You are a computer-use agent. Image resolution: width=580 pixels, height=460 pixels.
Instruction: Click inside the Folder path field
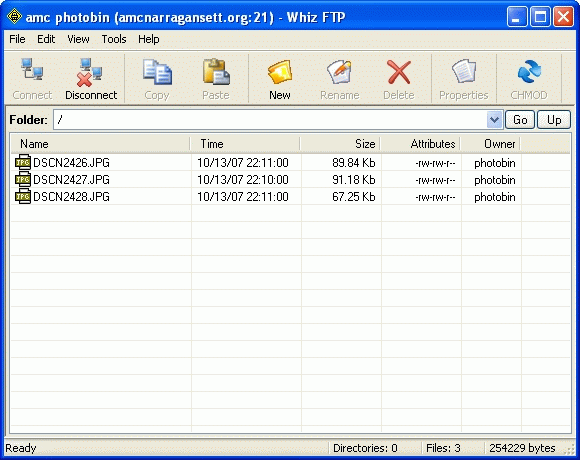[x=270, y=120]
